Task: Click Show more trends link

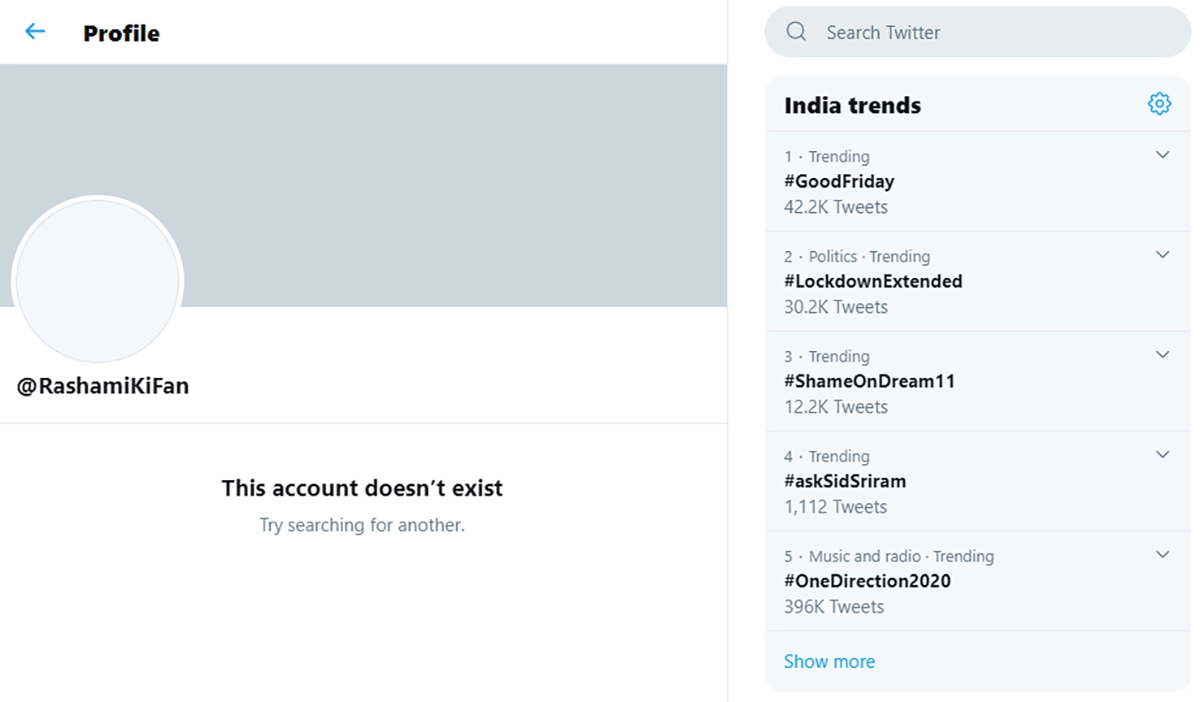Action: [829, 662]
